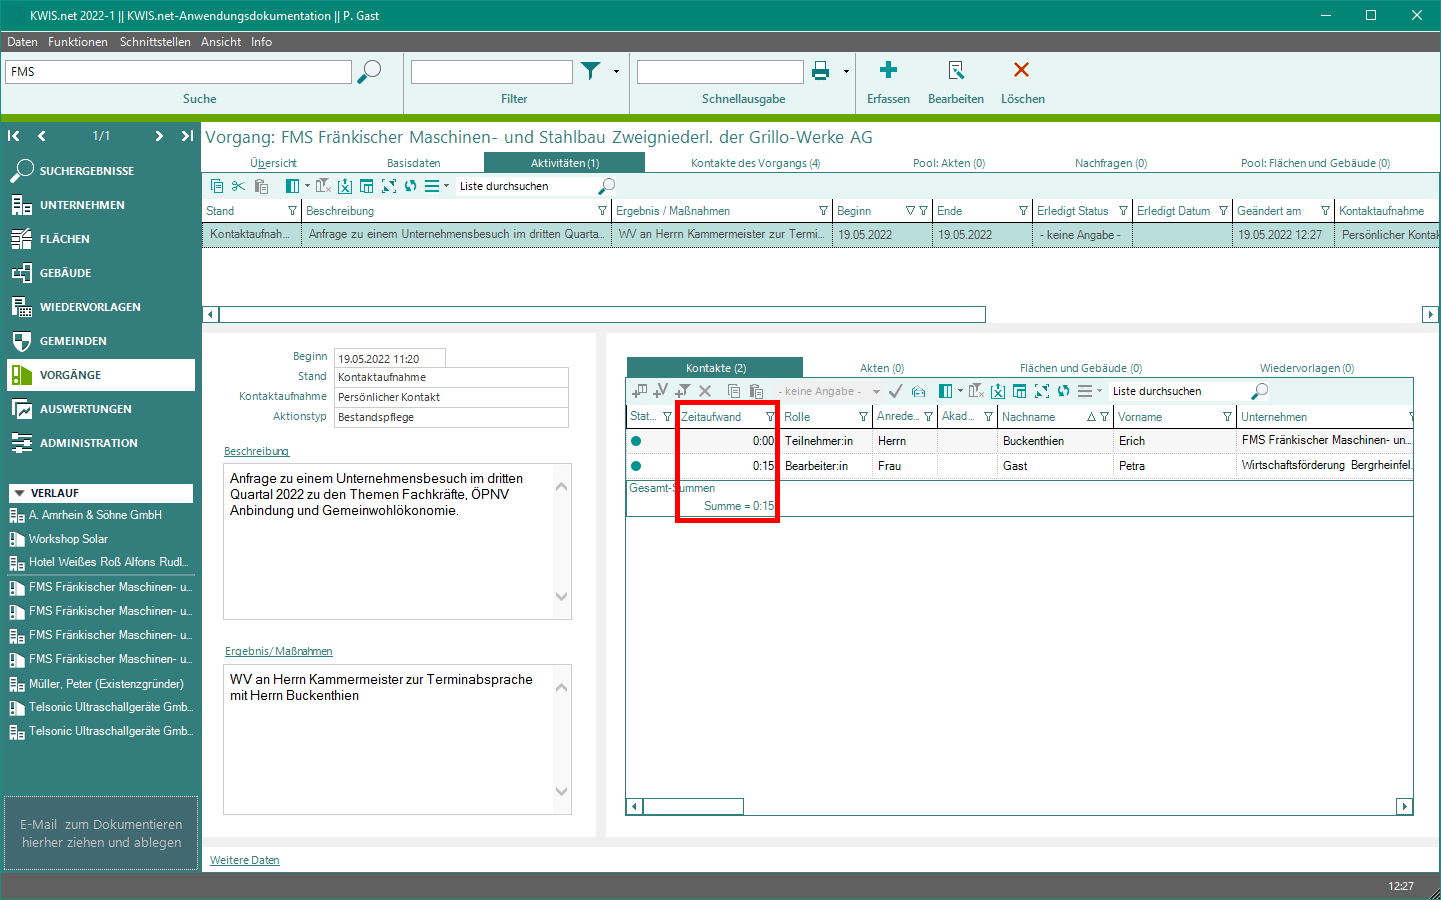The width and height of the screenshot is (1441, 900).
Task: Click horizontal scrollbar thumb of the Kontakte list
Action: pos(693,806)
